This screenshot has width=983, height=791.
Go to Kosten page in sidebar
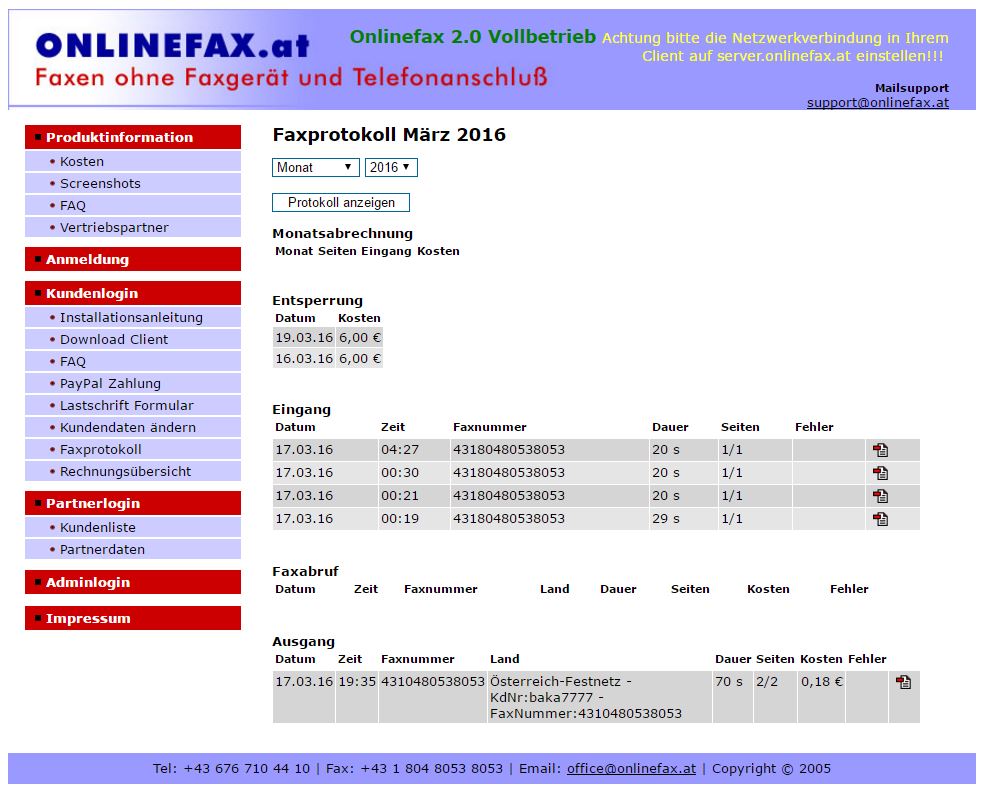[x=82, y=161]
